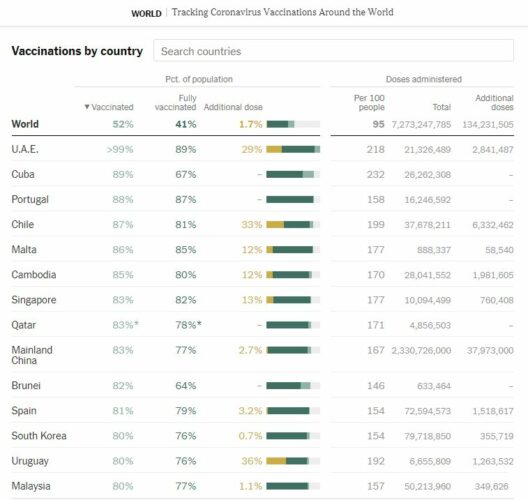The height and width of the screenshot is (500, 528).
Task: Select Malta total doses 888,337
Action: (434, 250)
